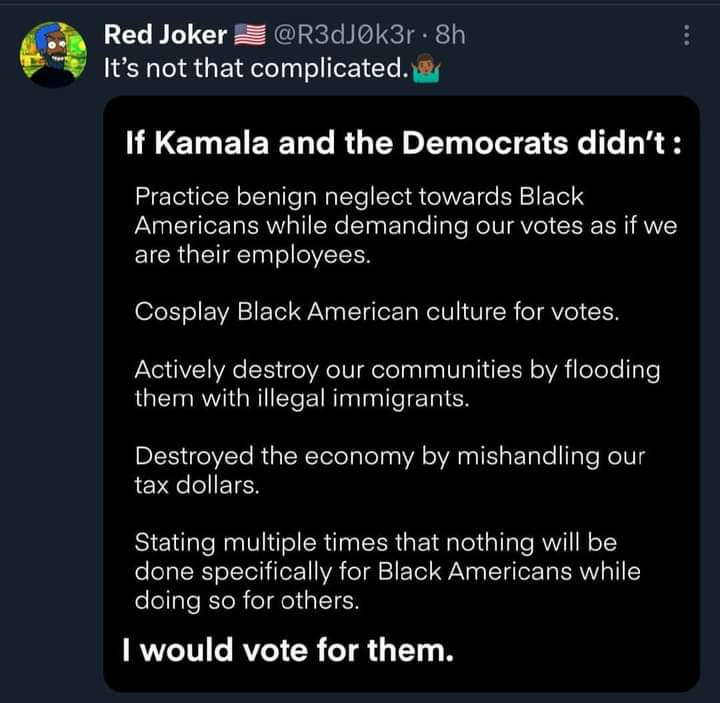This screenshot has width=720, height=703.
Task: Click the words "tax dollars" in the image
Action: 196,485
